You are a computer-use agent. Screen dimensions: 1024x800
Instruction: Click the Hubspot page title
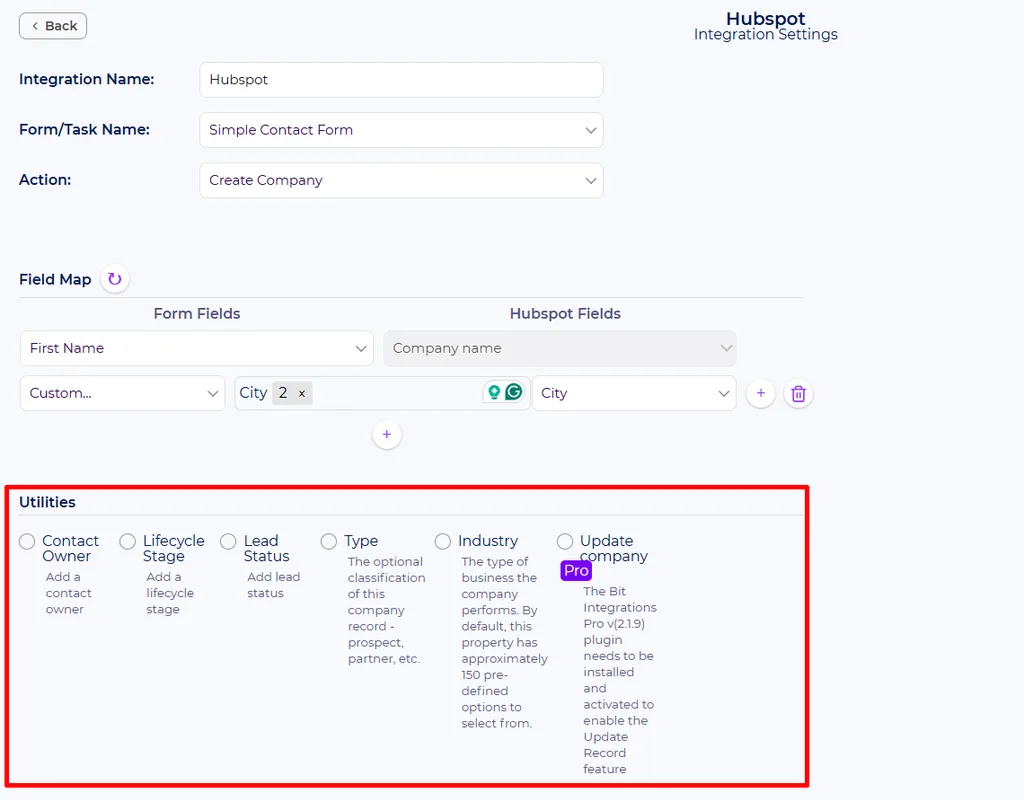(x=765, y=18)
